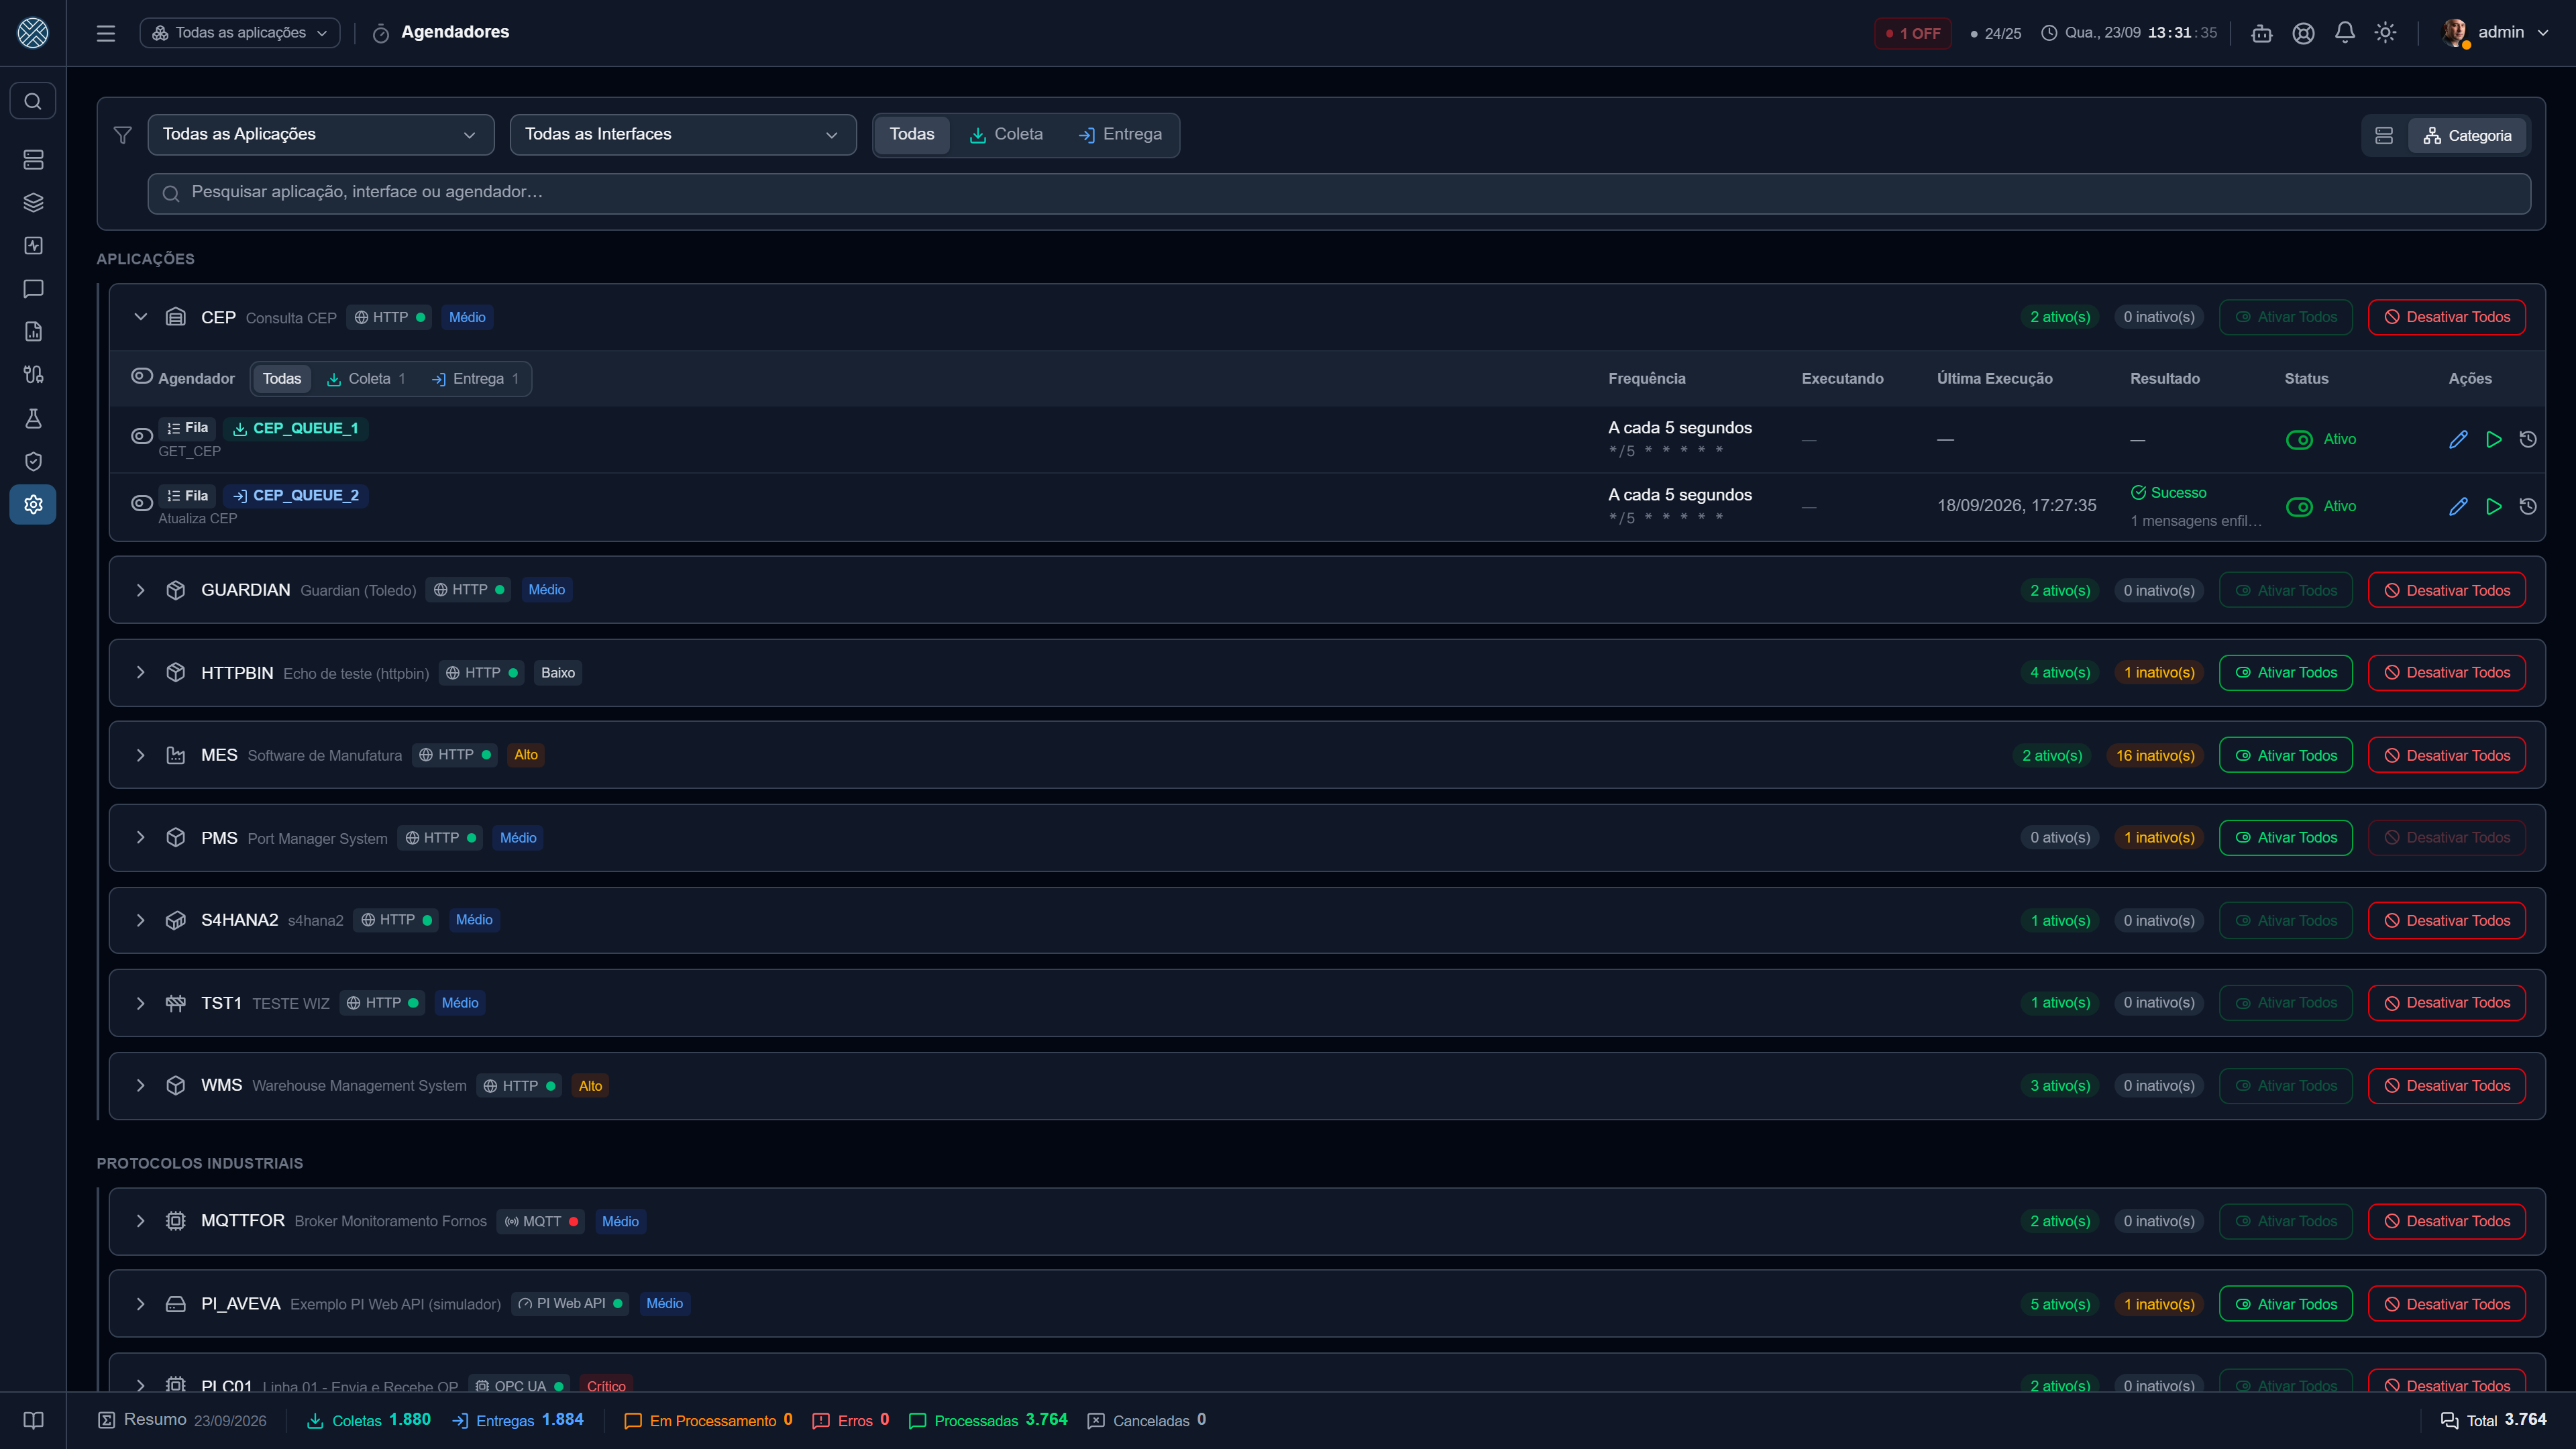Image resolution: width=2576 pixels, height=1449 pixels.
Task: Open history icon for CEP_QUEUE_1
Action: 2528,439
